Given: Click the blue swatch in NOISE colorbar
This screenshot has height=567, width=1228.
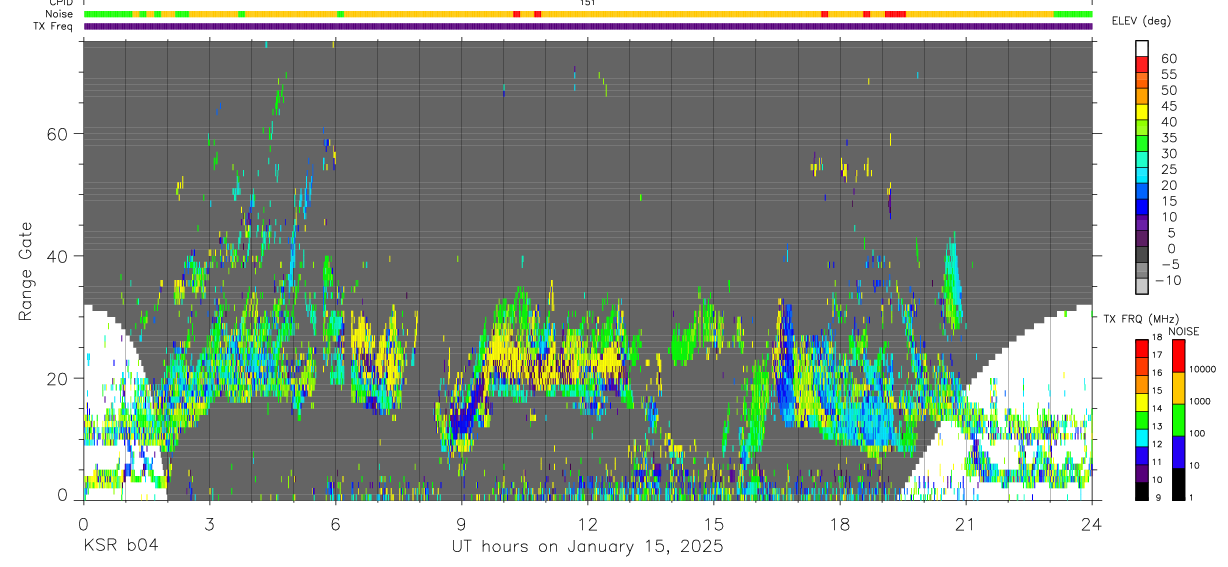Looking at the screenshot, I should click(x=1179, y=452).
